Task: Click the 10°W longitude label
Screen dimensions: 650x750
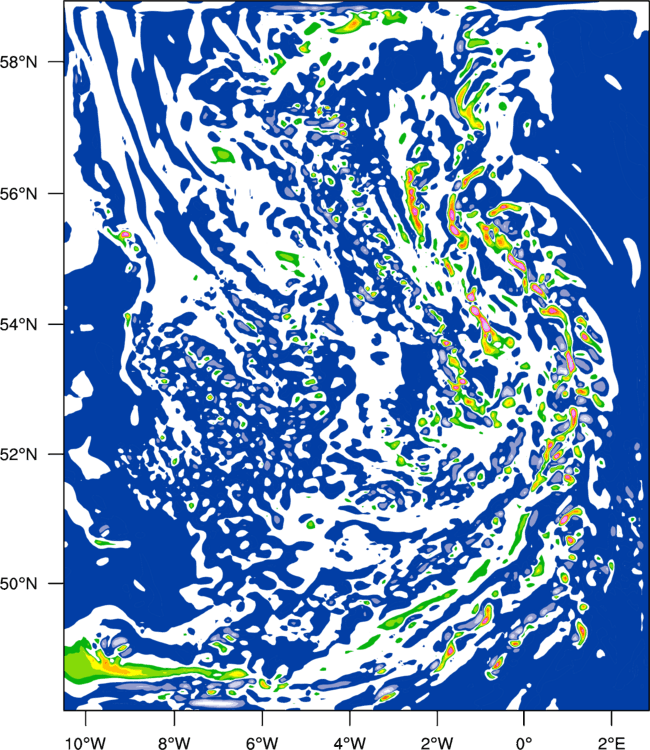Action: [86, 743]
